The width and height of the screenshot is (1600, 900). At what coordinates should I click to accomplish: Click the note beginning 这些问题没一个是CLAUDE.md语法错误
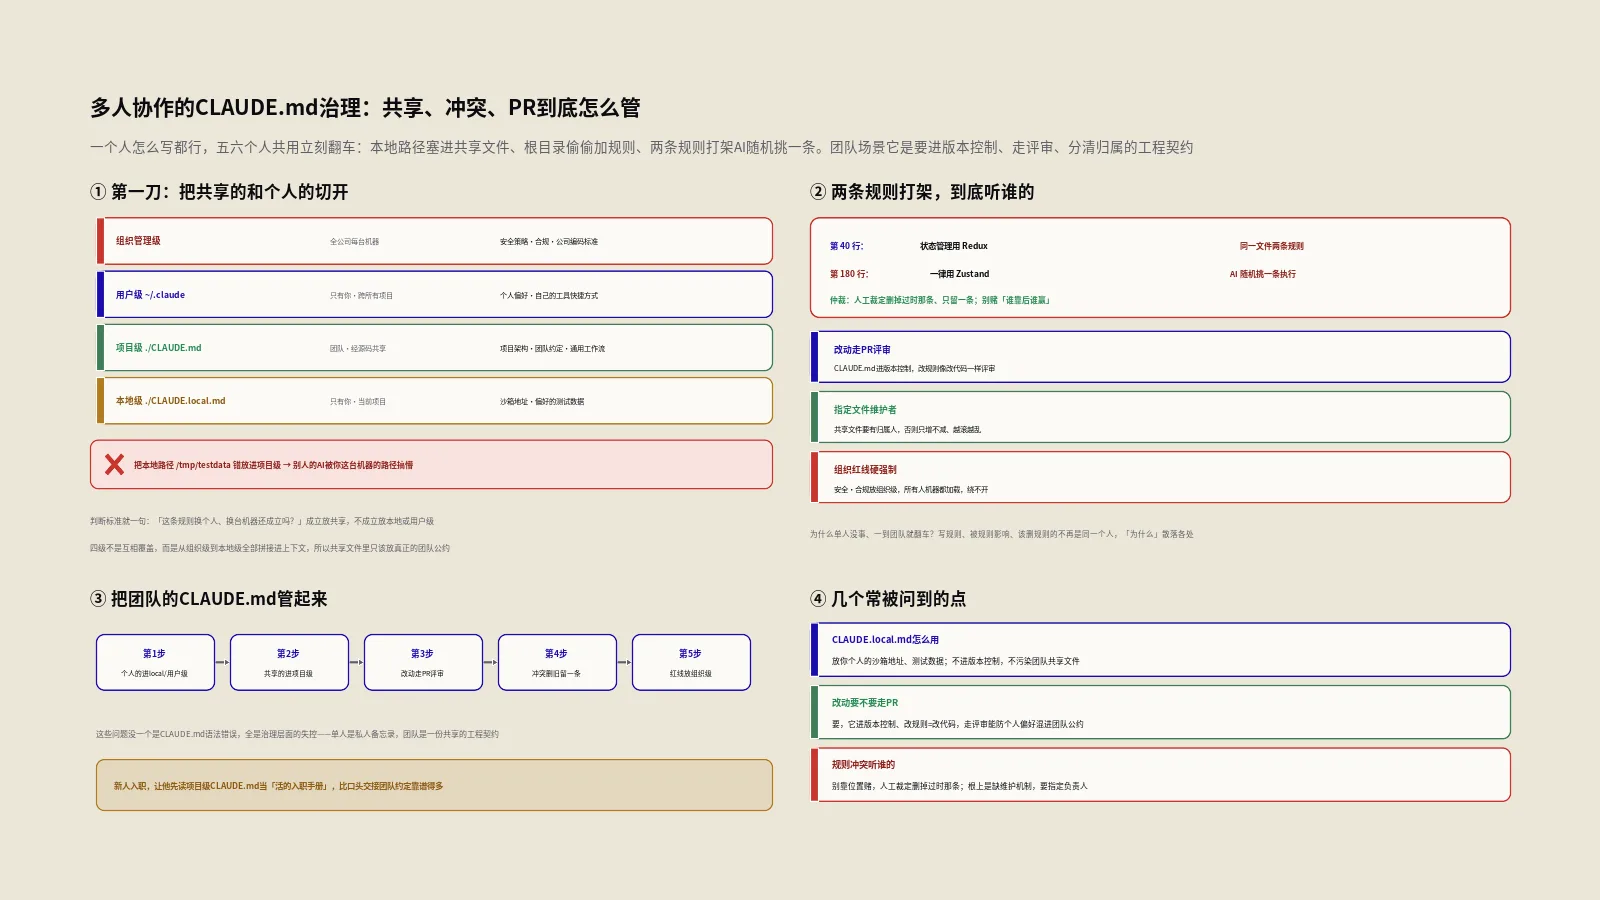click(297, 734)
